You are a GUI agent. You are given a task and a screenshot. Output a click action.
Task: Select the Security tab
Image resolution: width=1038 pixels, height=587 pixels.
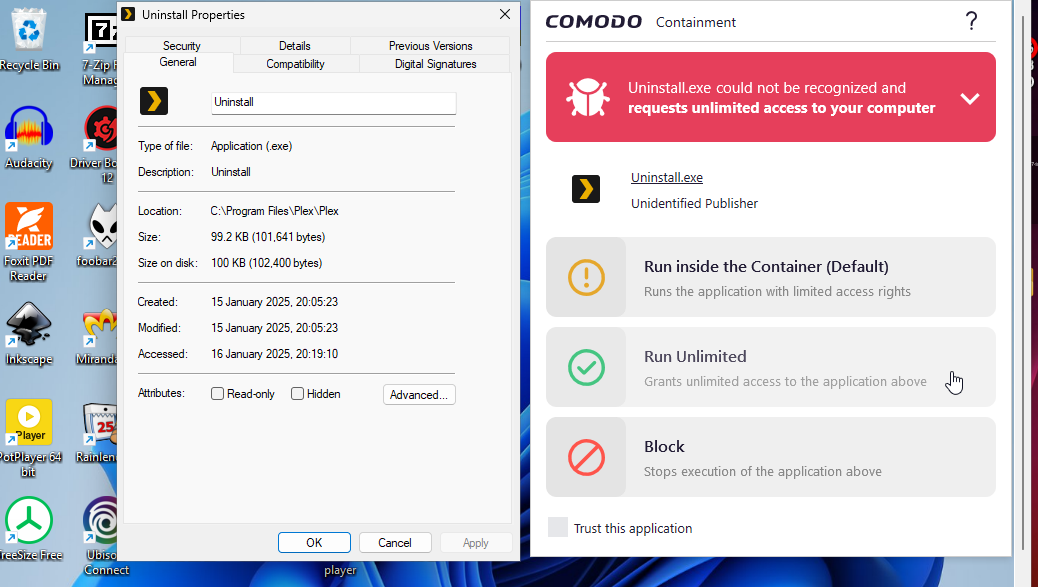point(181,46)
